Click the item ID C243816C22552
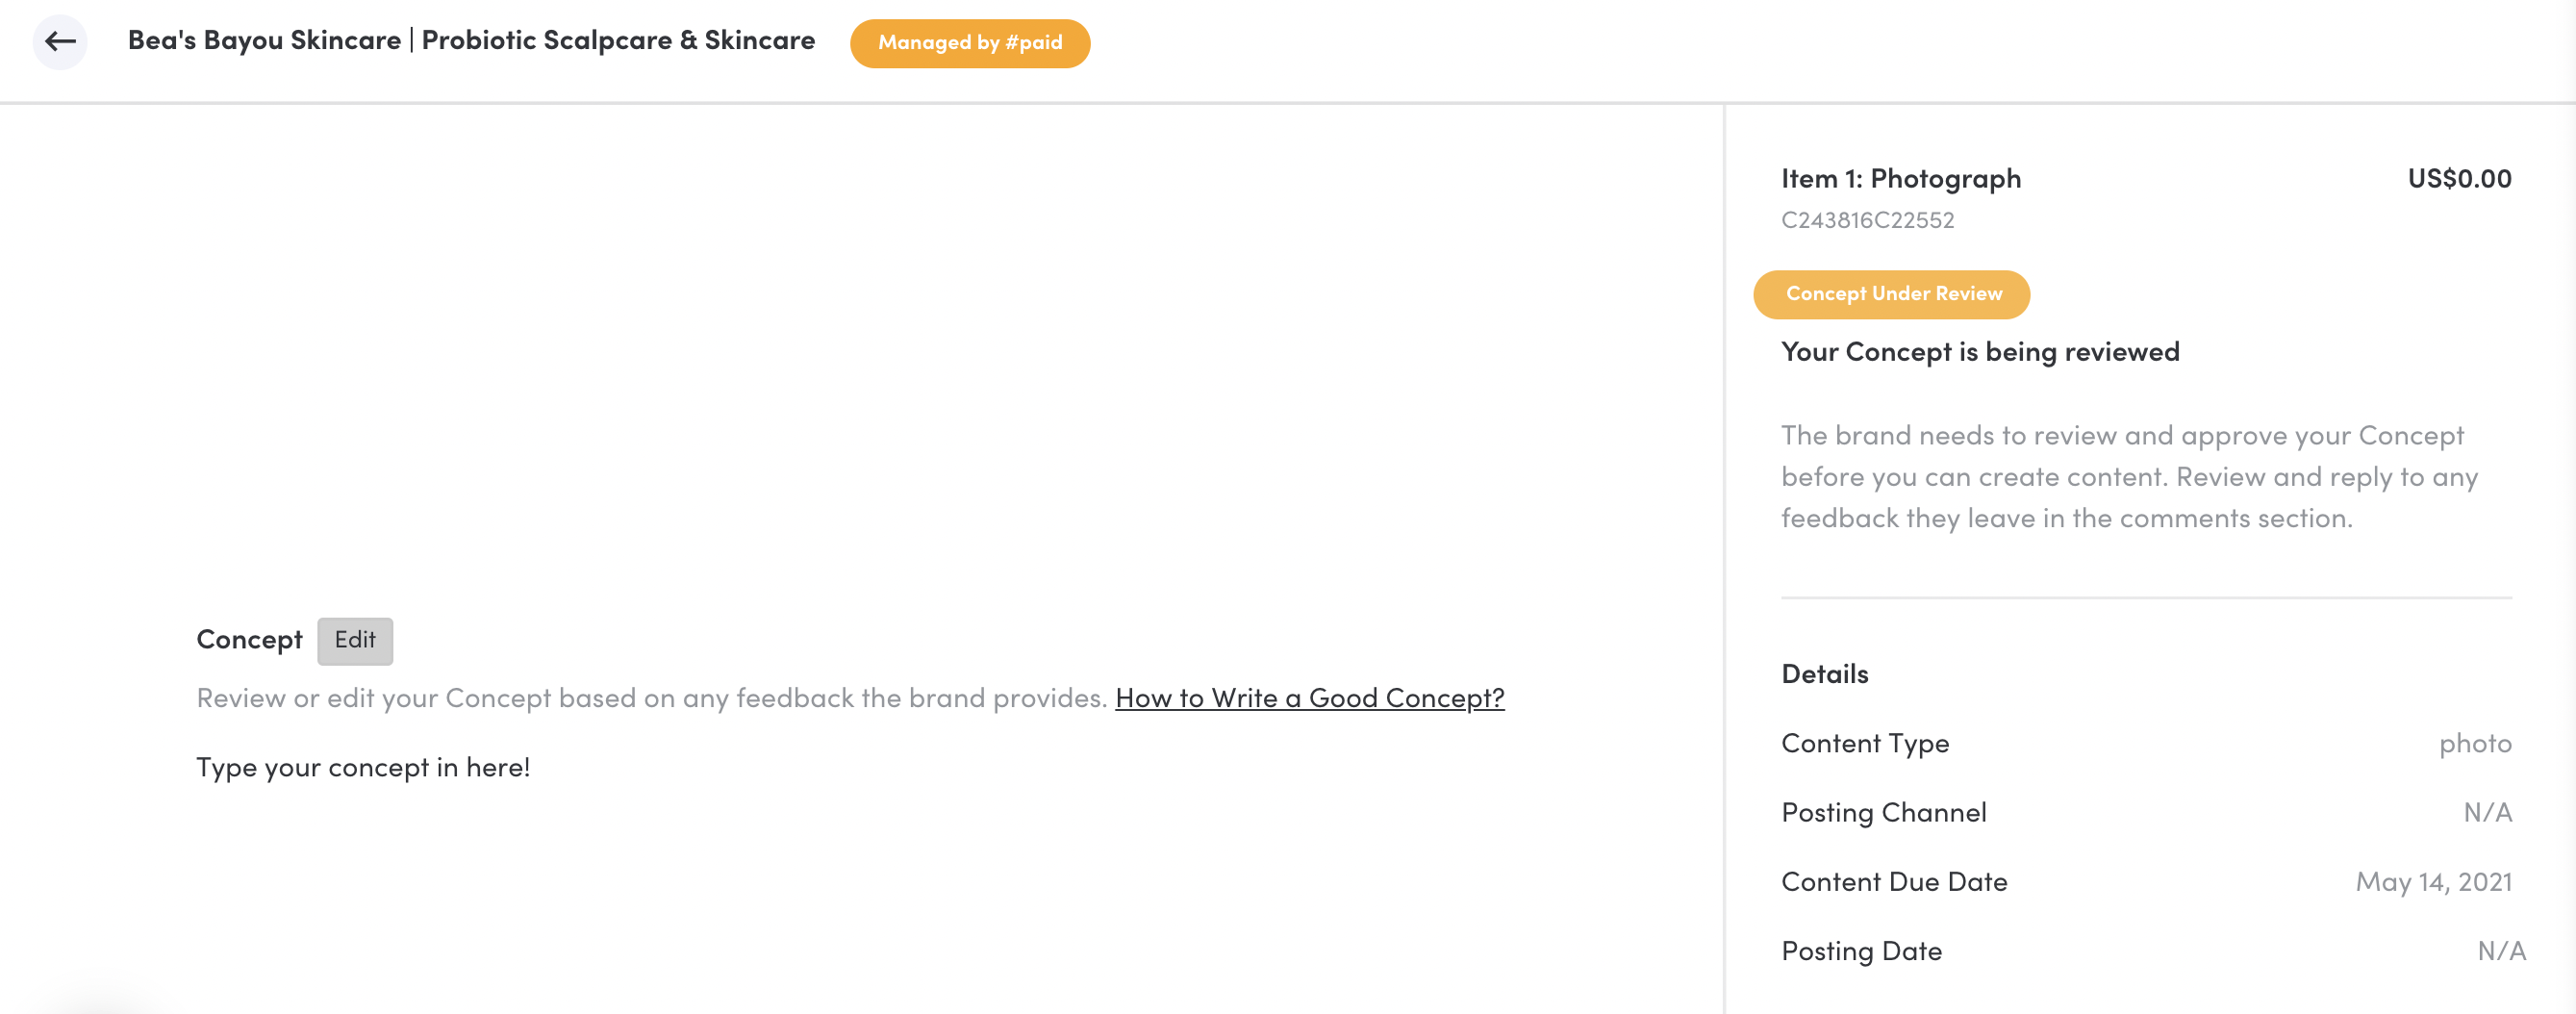This screenshot has width=2576, height=1014. (x=1867, y=220)
